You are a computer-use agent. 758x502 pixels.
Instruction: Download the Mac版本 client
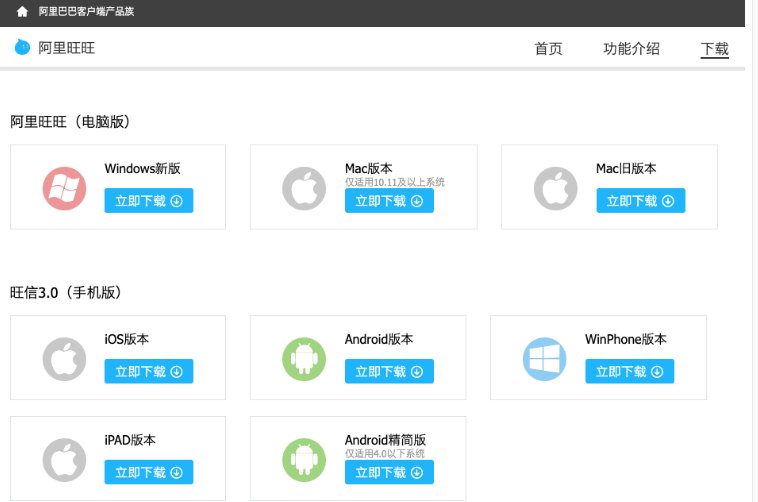pos(389,200)
